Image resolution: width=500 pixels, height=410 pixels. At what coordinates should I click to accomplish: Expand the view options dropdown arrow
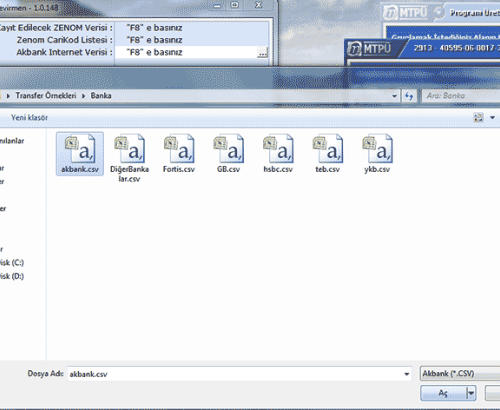(x=492, y=118)
